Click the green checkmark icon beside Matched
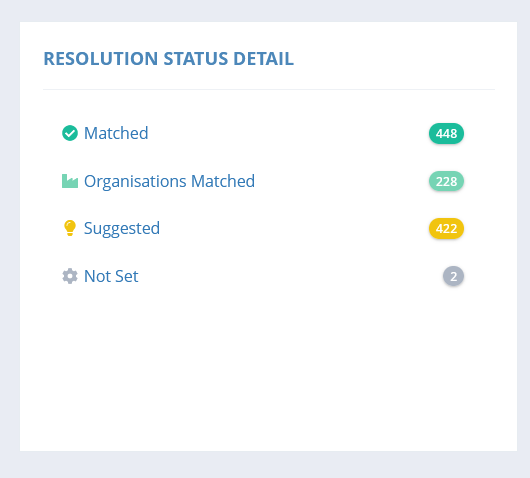The image size is (530, 478). pos(70,133)
